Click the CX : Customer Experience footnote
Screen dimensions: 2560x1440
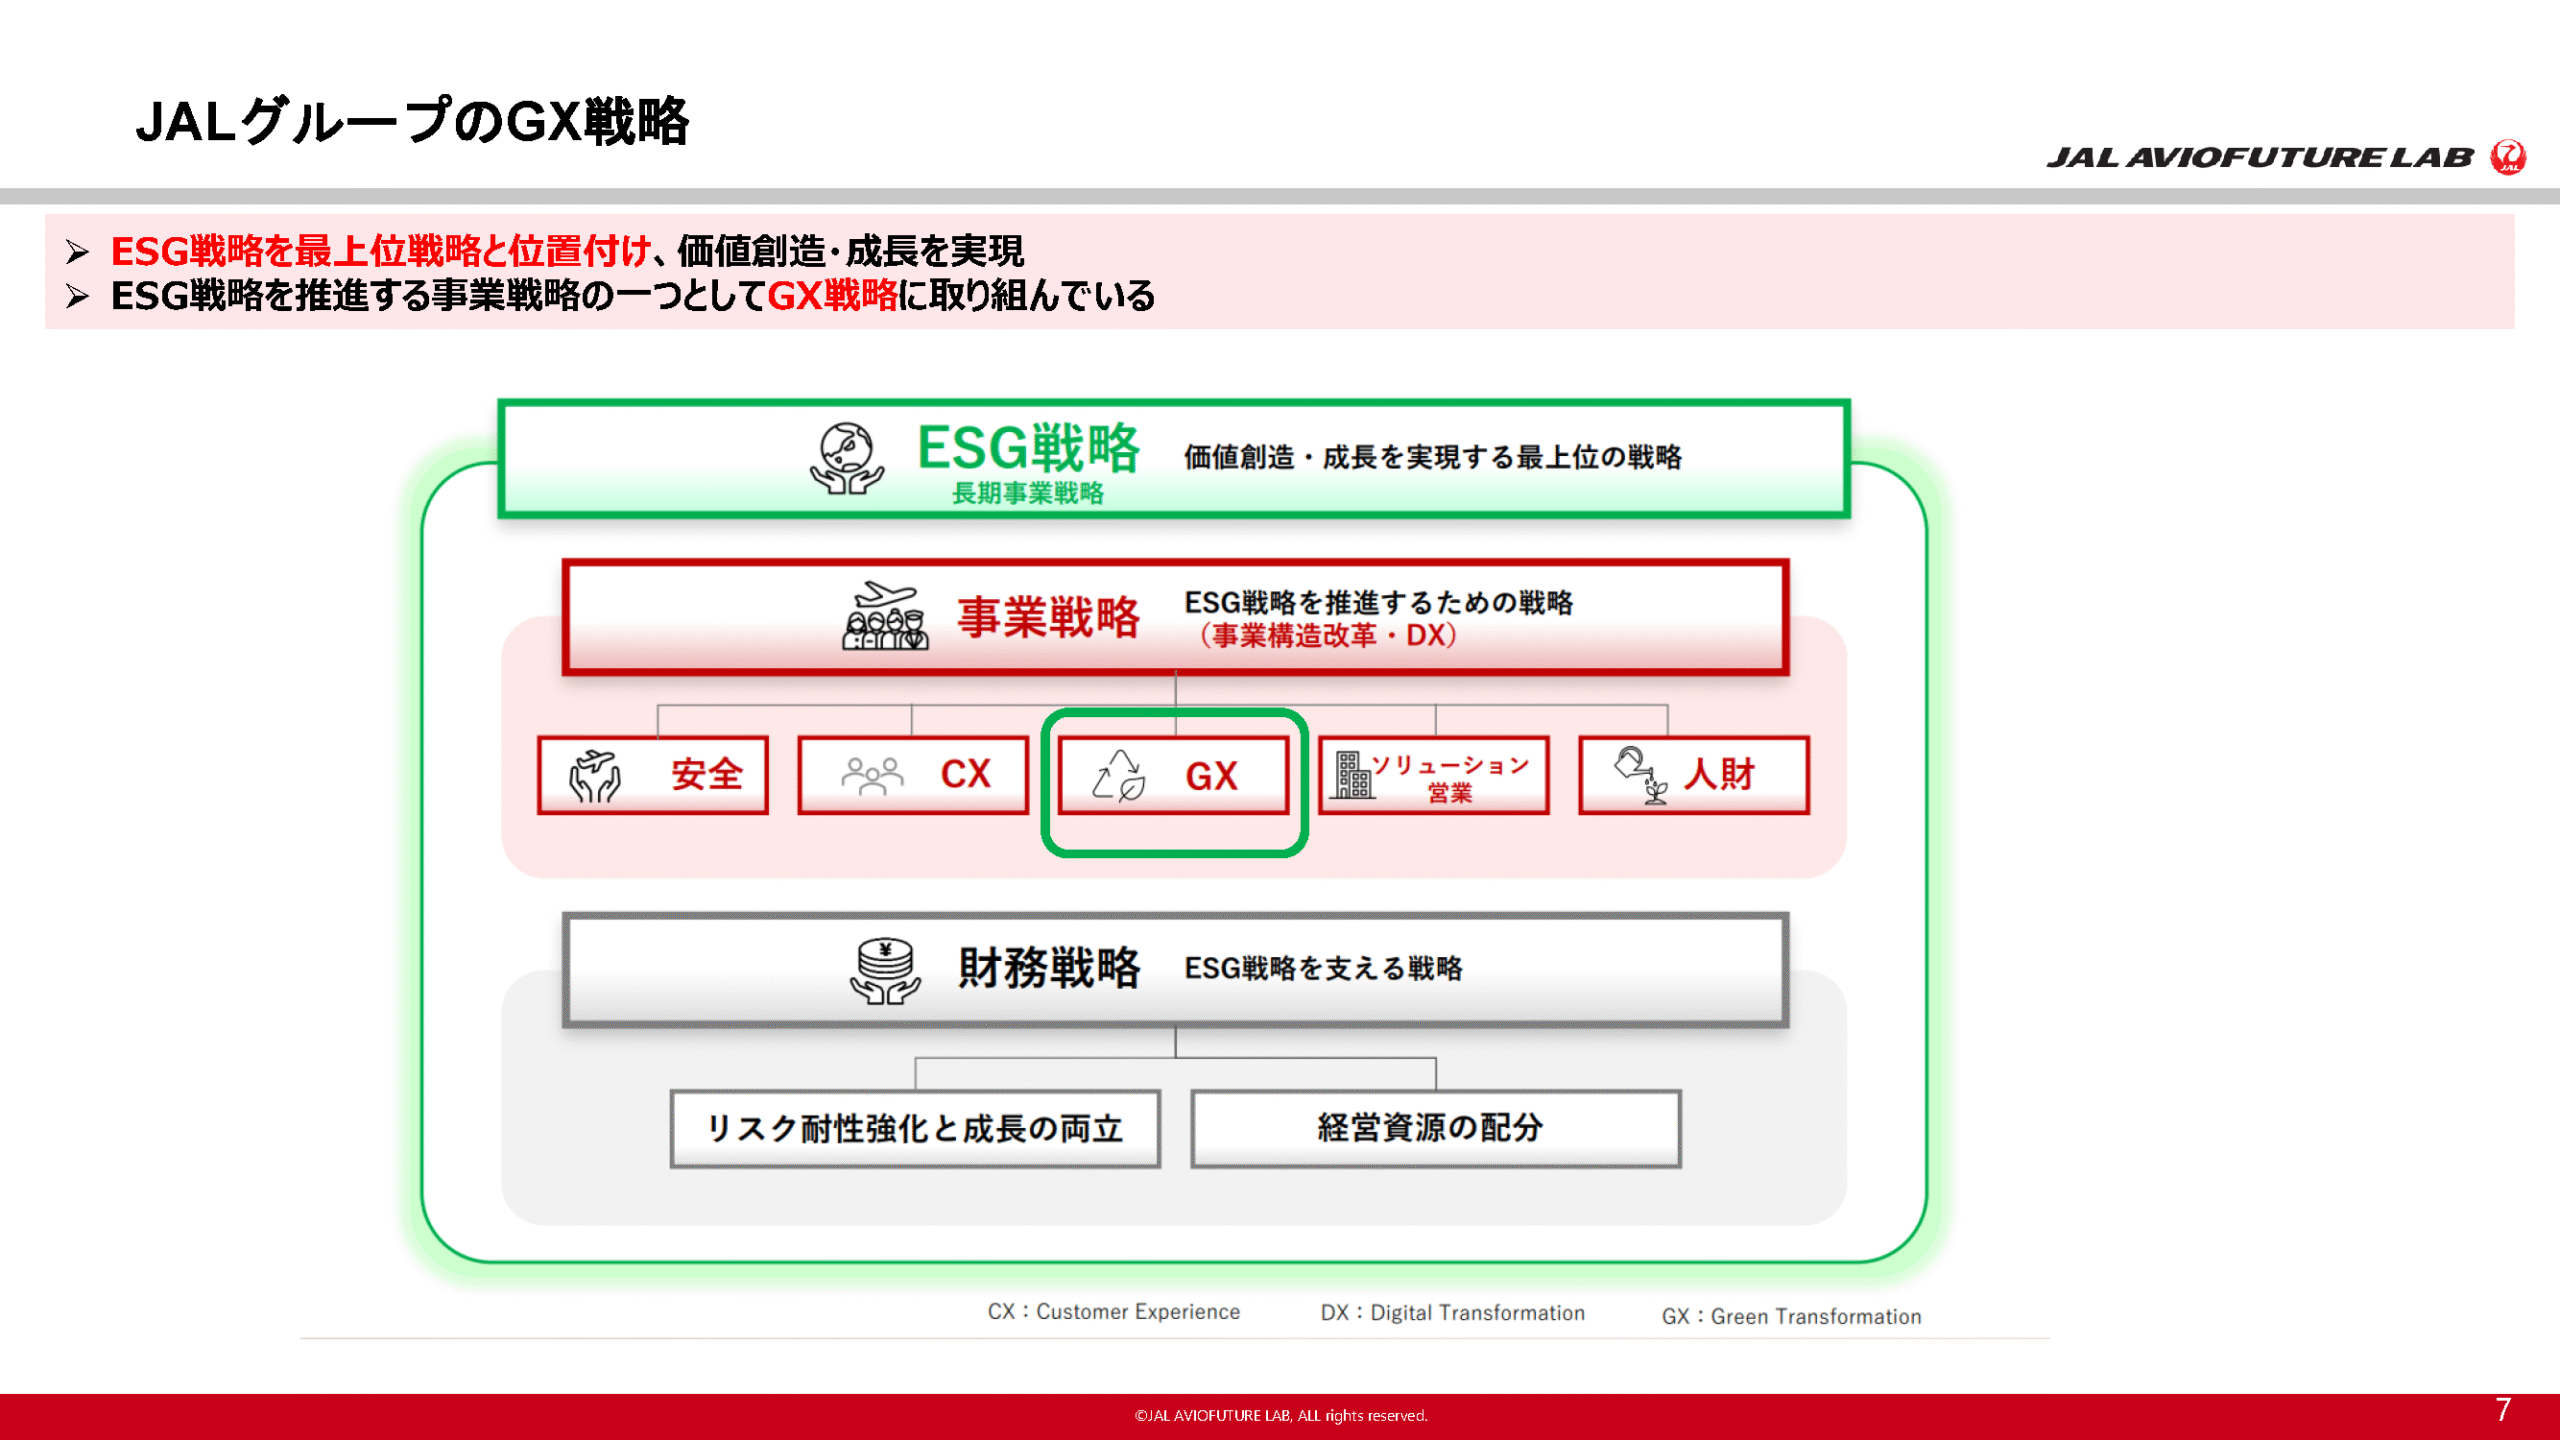(1113, 1312)
